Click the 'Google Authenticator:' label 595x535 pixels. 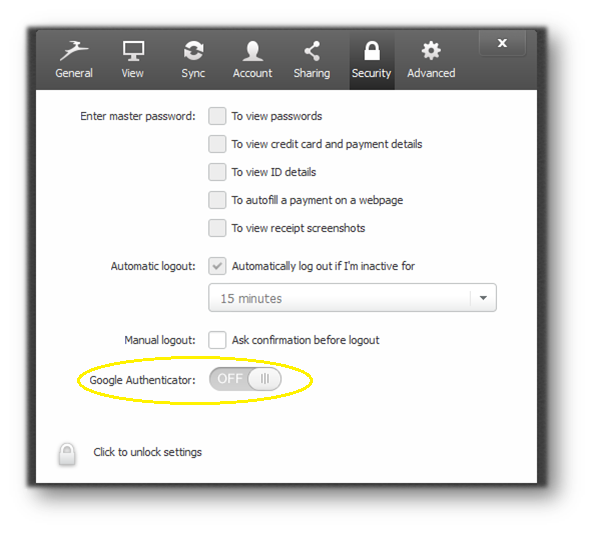click(x=142, y=380)
